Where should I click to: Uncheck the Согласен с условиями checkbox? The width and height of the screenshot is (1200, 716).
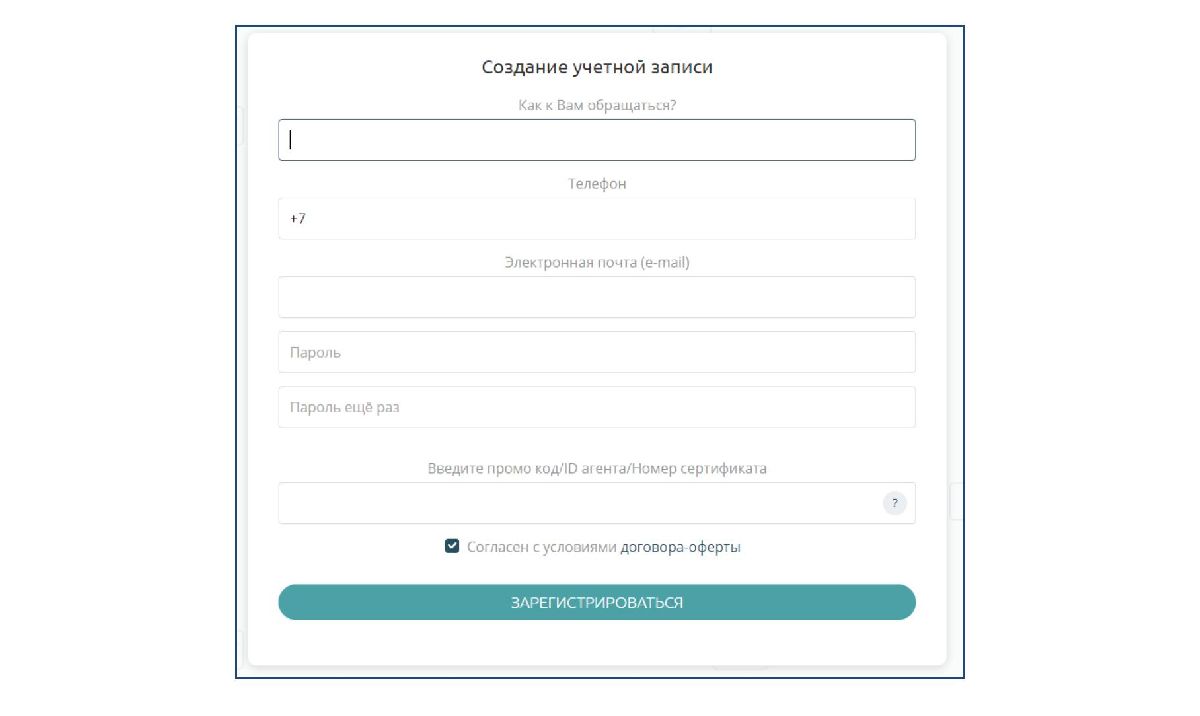(452, 547)
